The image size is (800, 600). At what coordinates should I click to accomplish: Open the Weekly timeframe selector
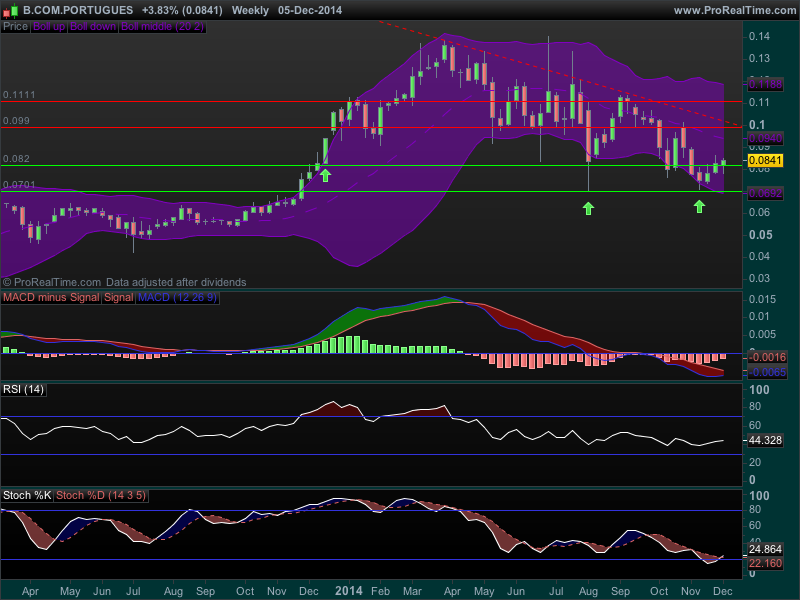point(252,10)
